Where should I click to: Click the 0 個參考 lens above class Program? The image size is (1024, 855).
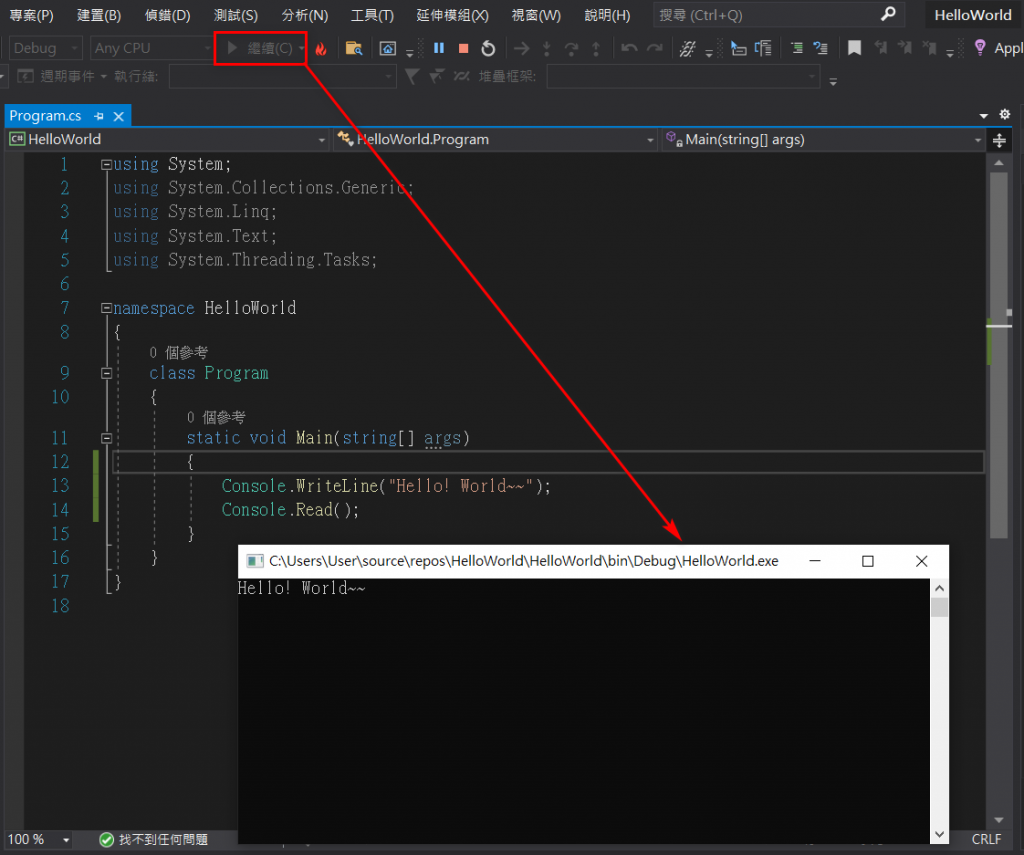[x=179, y=353]
